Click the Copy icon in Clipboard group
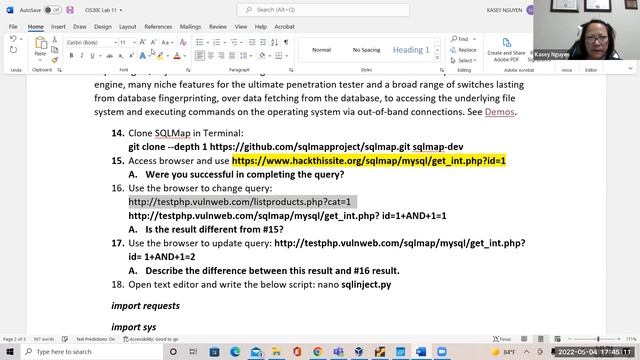The height and width of the screenshot is (360, 640). [x=55, y=50]
